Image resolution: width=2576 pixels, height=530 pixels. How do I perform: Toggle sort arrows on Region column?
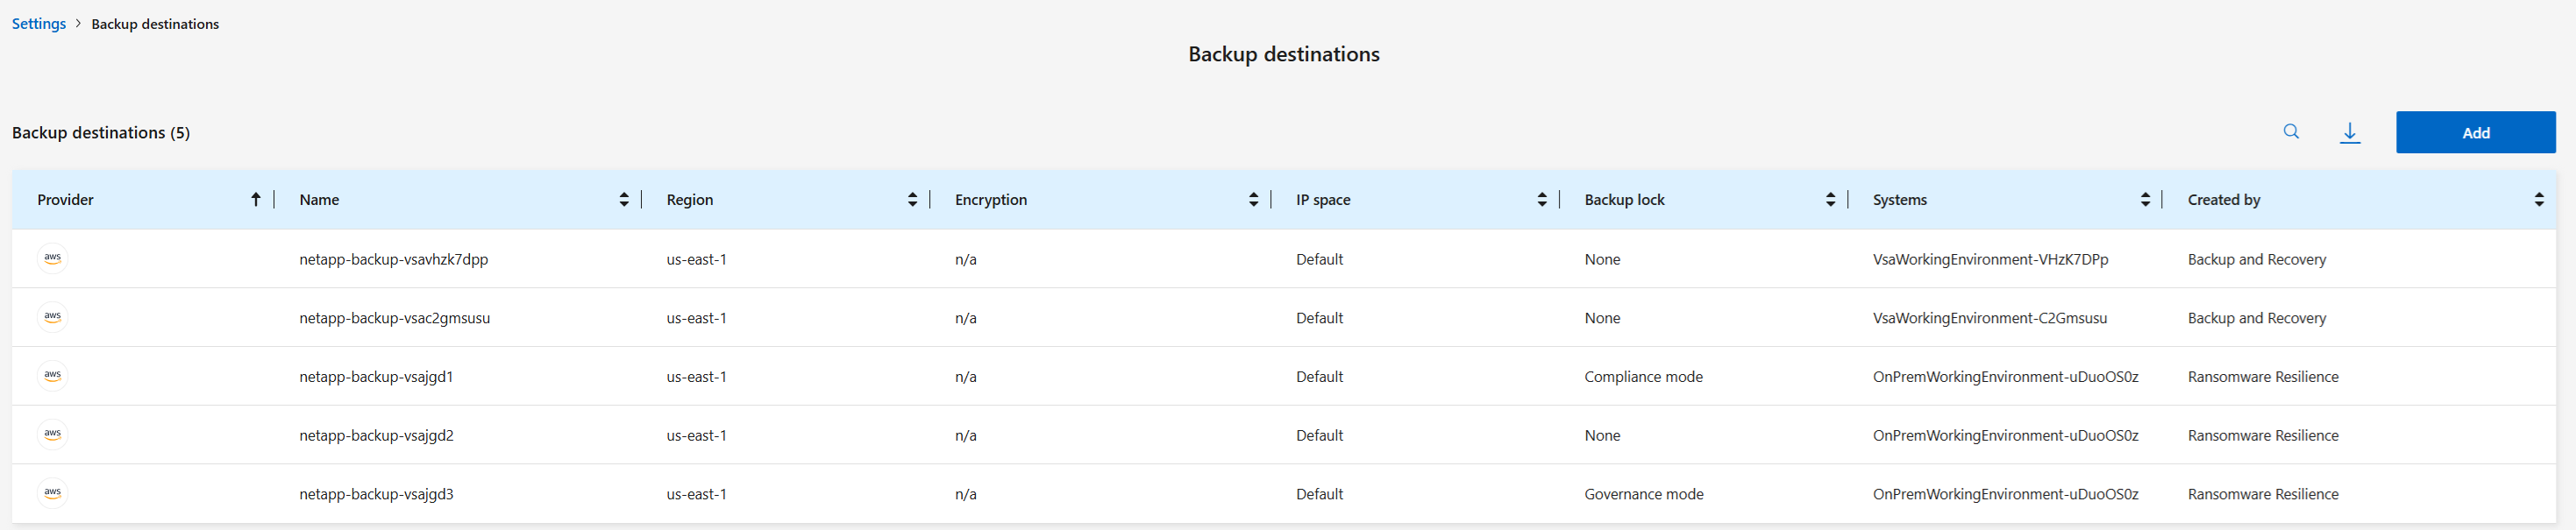coord(912,200)
